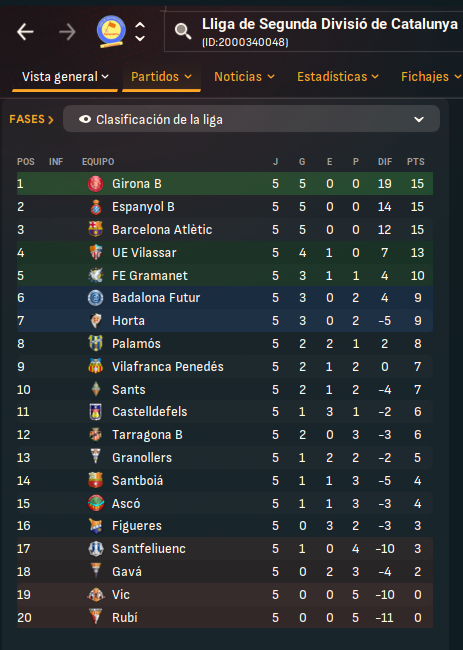Click the magnifying glass search icon

tap(183, 31)
